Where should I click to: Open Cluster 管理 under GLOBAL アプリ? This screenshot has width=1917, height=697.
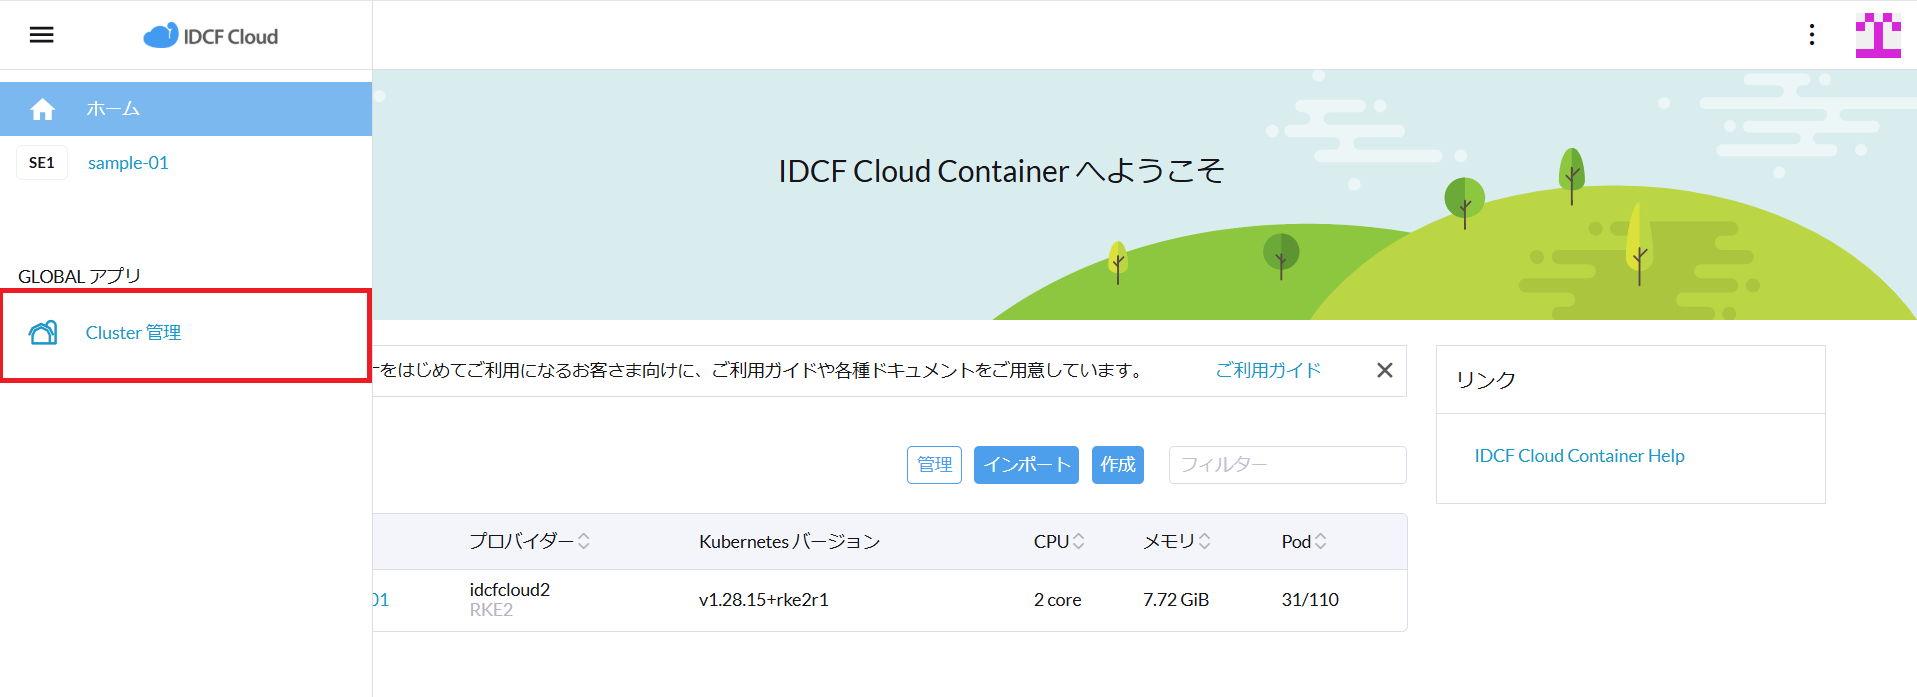pyautogui.click(x=186, y=333)
